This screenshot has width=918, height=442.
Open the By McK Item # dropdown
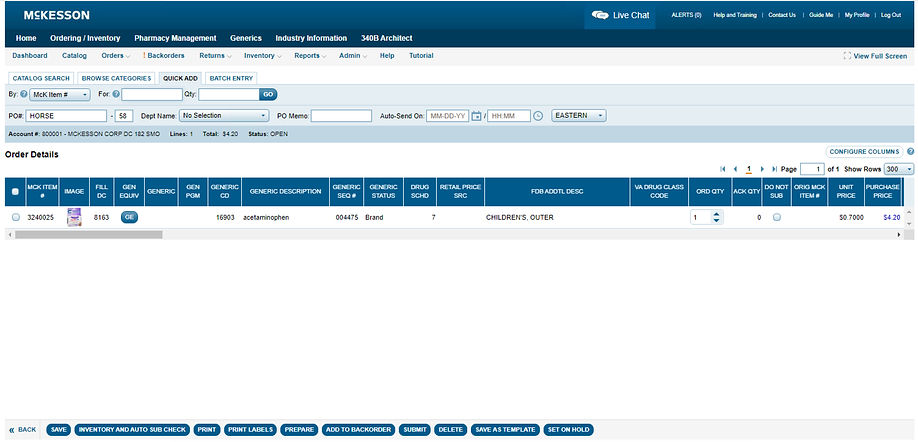[60, 94]
